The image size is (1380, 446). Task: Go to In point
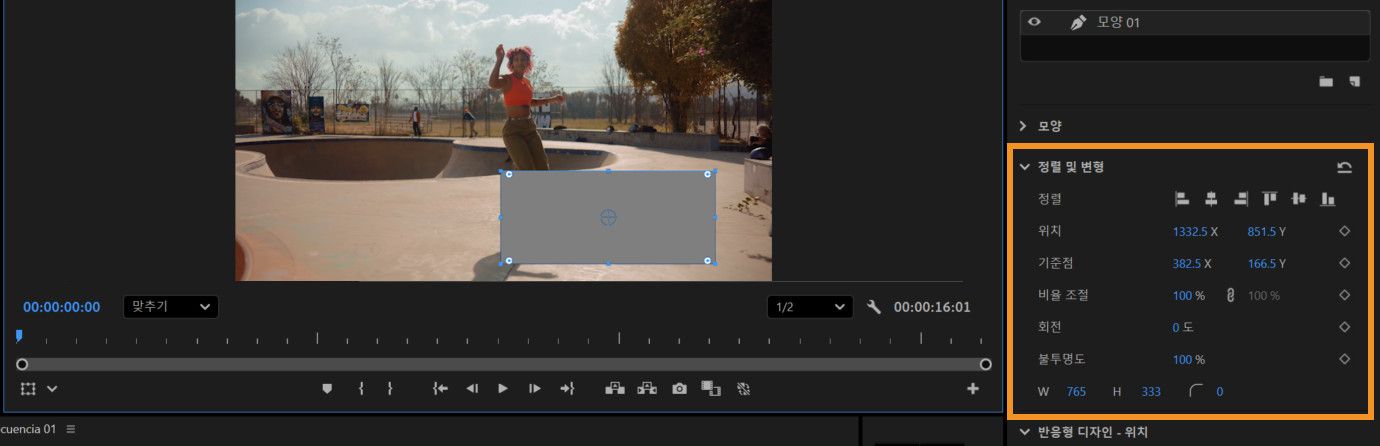pos(440,388)
